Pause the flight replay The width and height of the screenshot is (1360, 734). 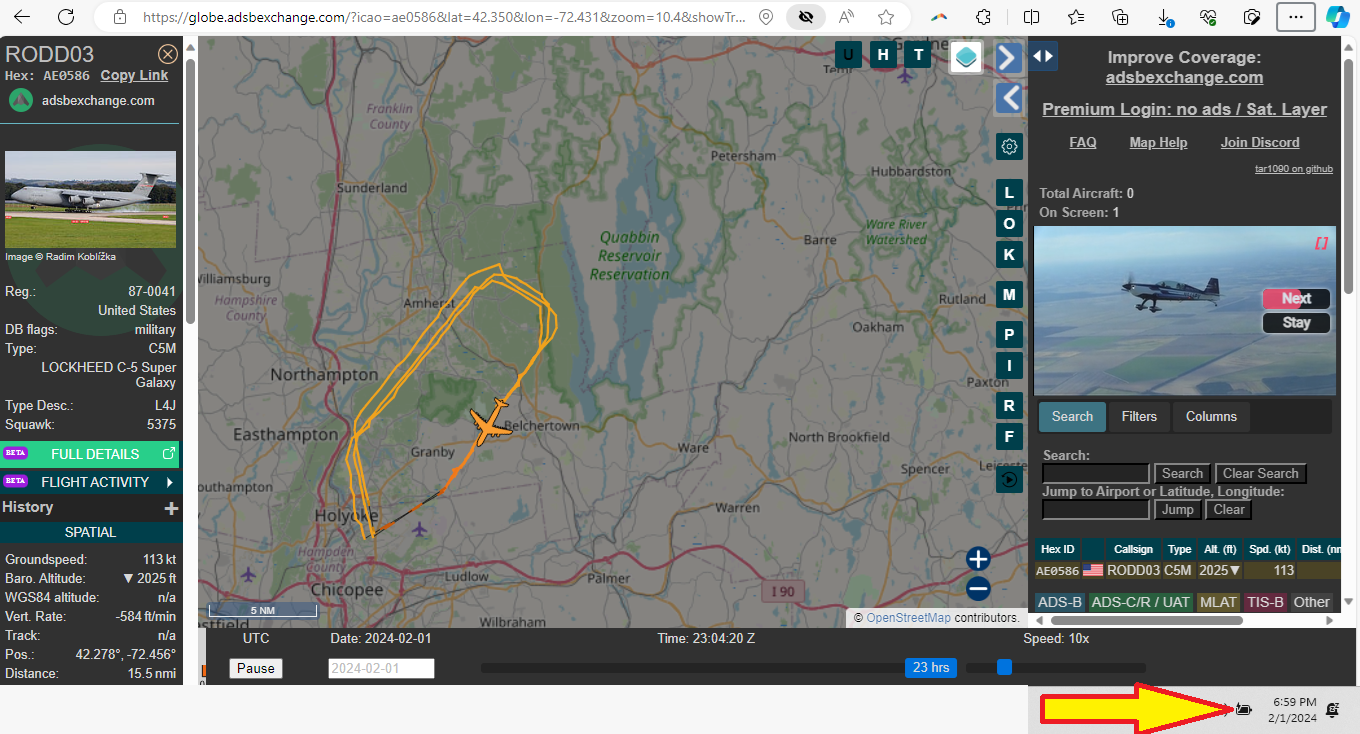(256, 668)
